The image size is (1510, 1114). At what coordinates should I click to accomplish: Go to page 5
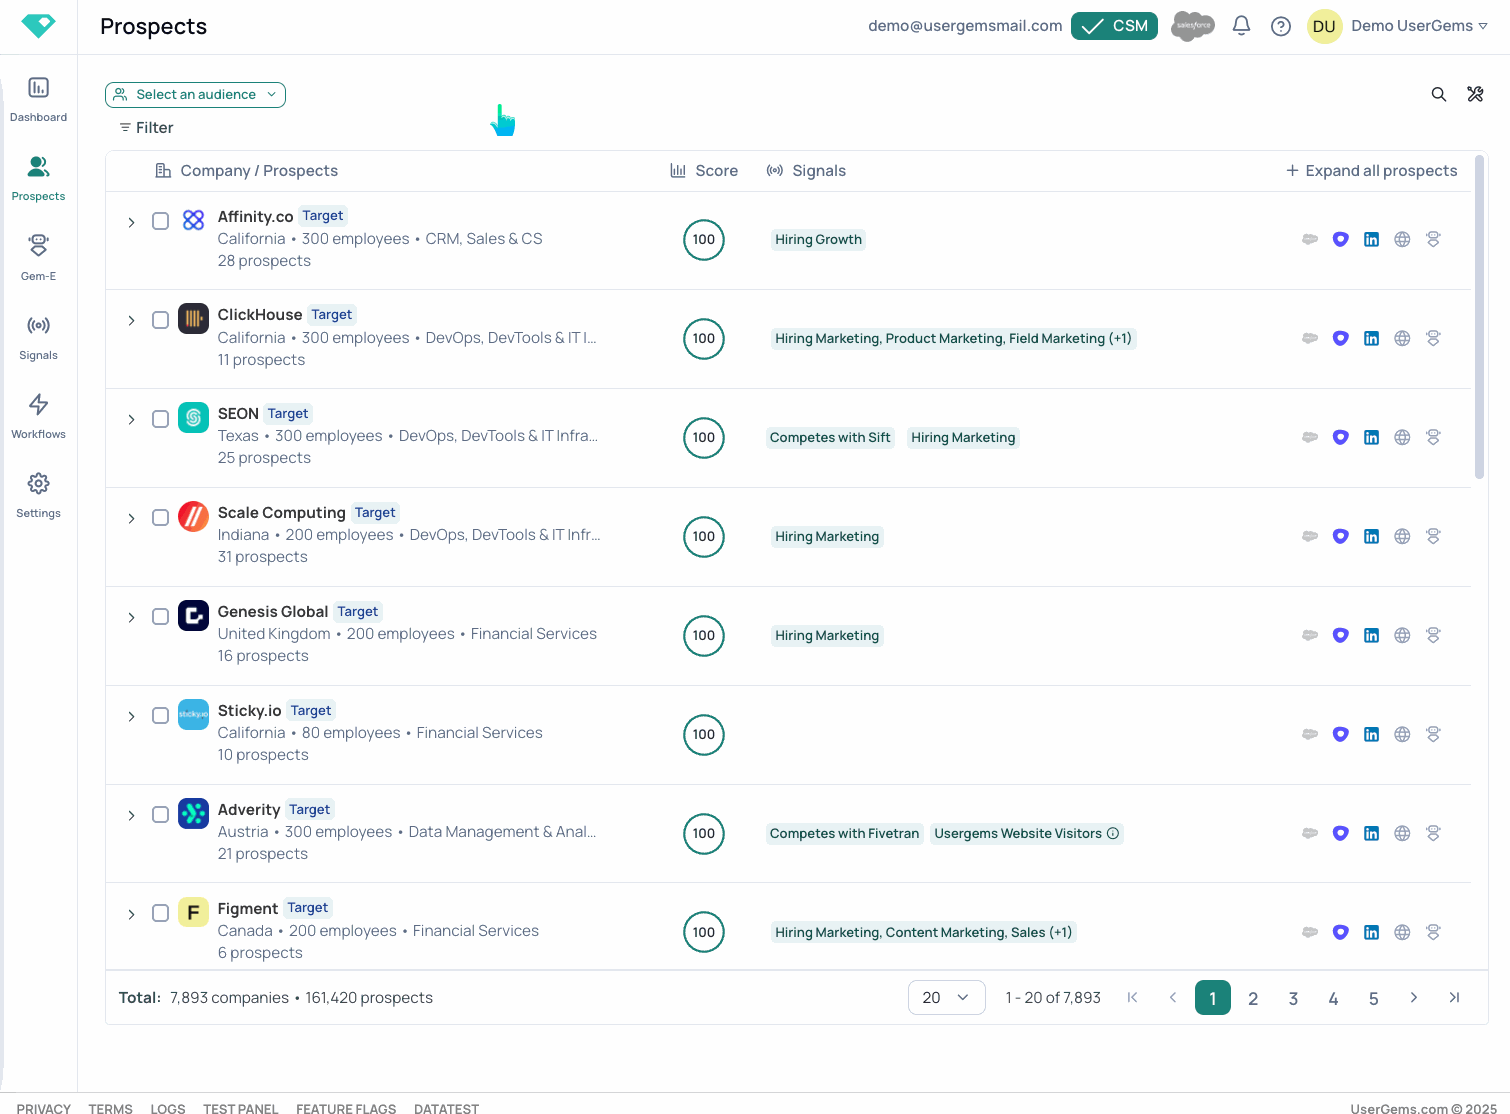click(x=1373, y=998)
